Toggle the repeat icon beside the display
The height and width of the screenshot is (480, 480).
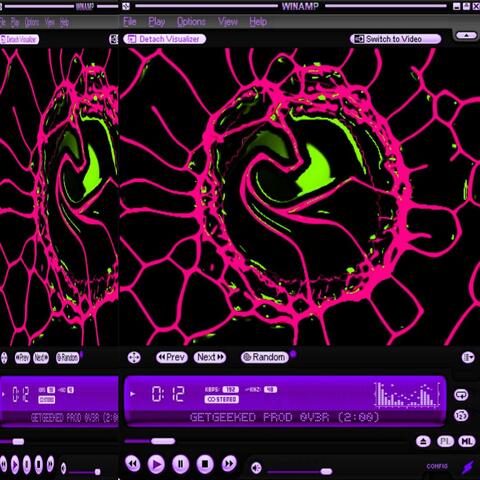click(461, 395)
